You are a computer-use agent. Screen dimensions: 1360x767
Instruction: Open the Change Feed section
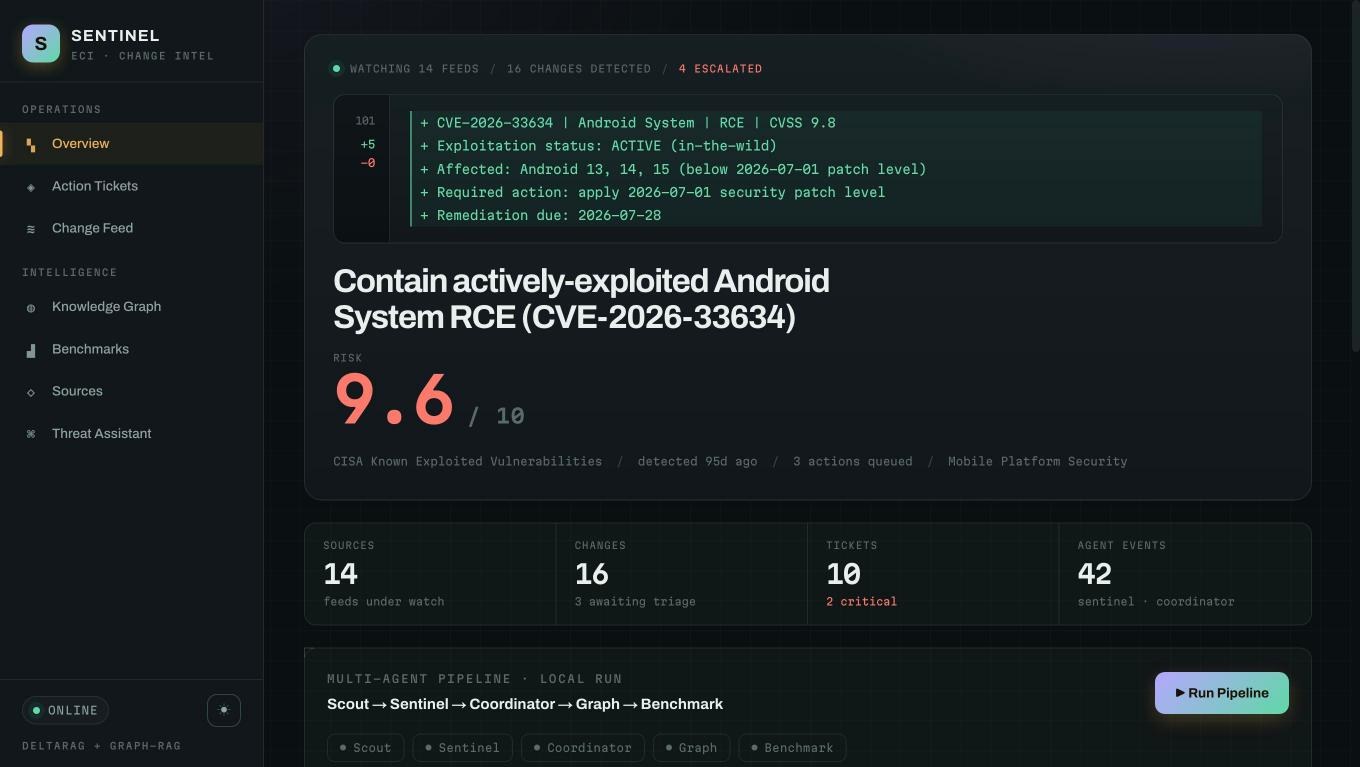coord(131,228)
